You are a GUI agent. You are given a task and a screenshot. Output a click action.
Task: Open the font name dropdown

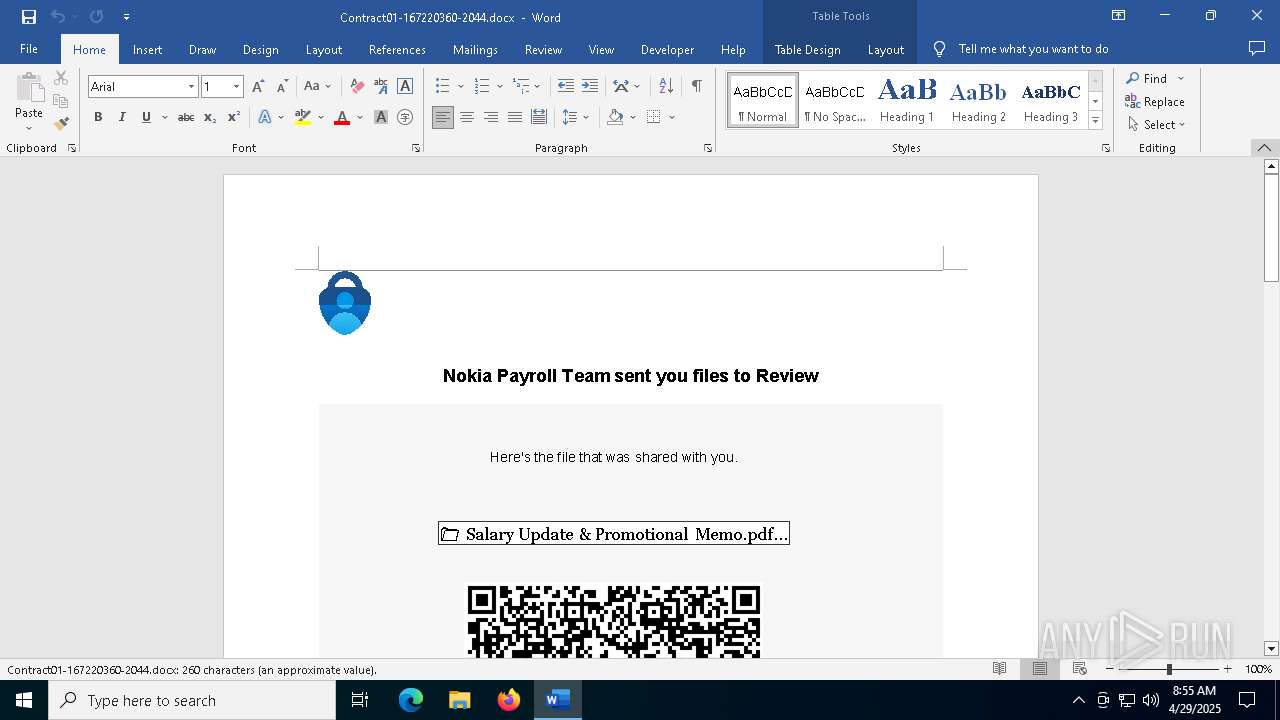tap(191, 87)
